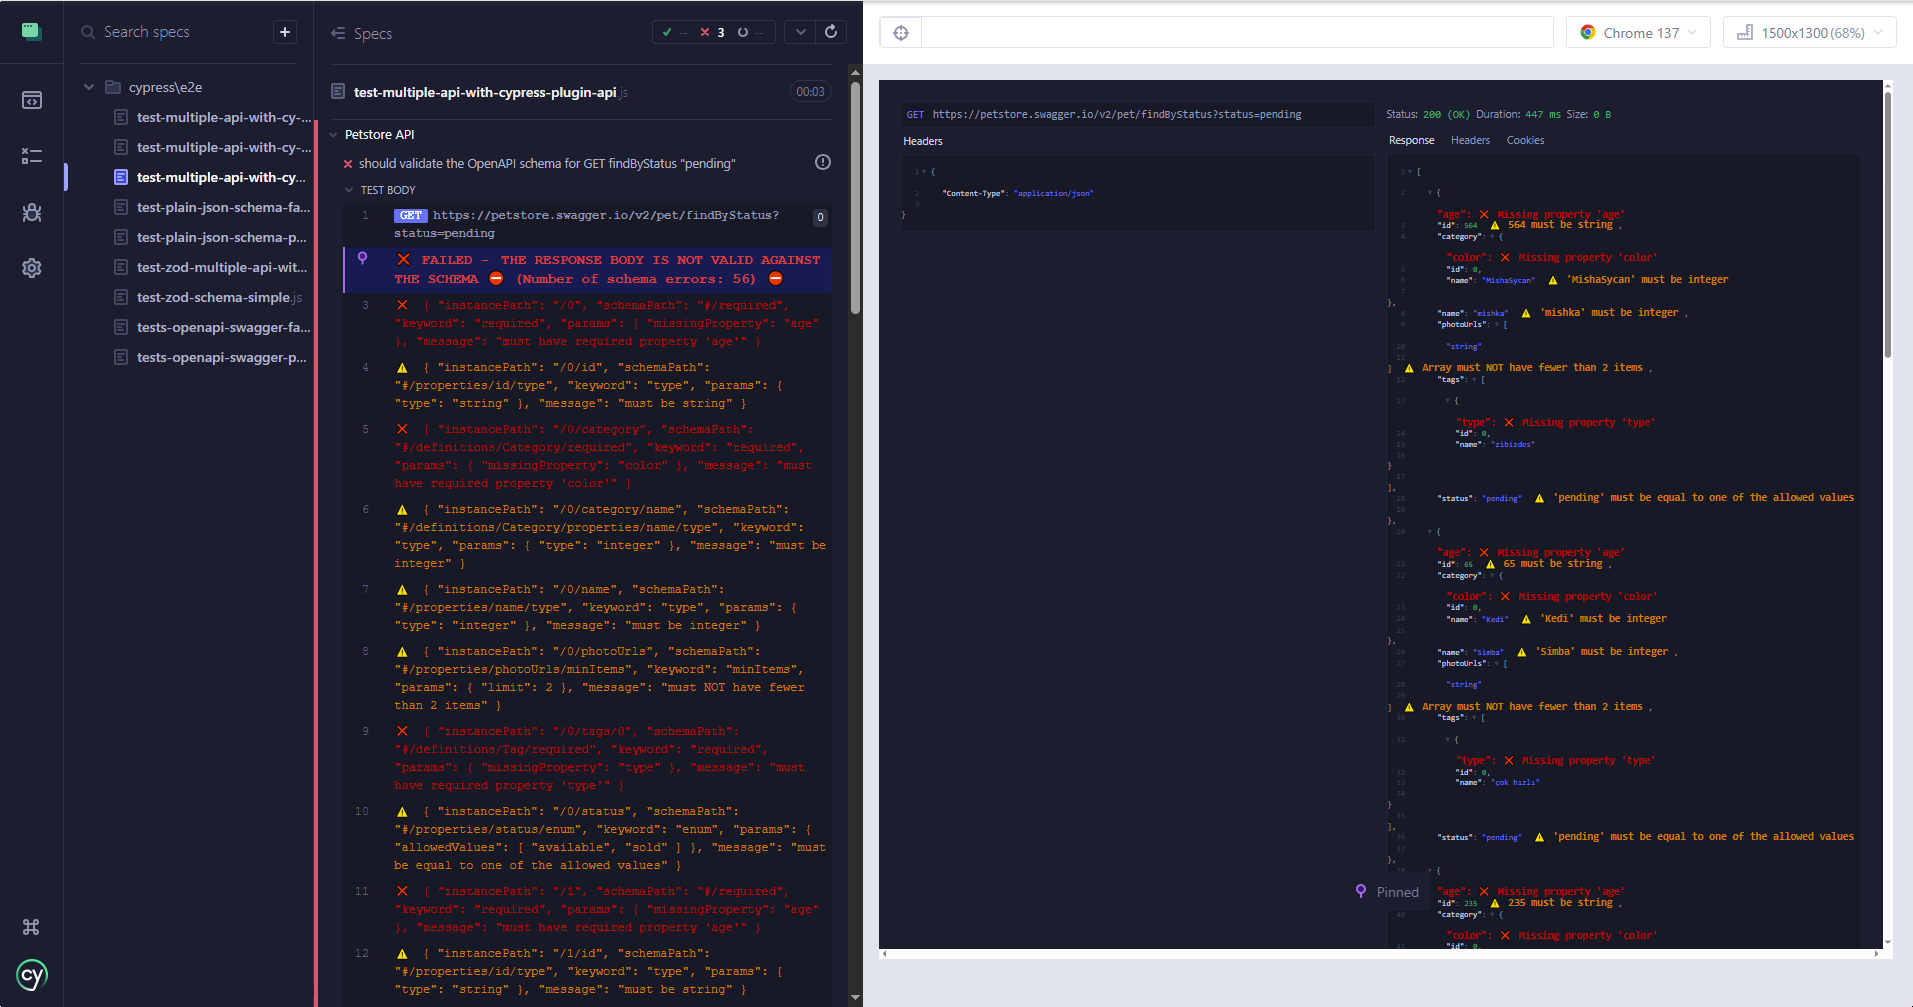Click the pending tests circle counter

[x=750, y=32]
